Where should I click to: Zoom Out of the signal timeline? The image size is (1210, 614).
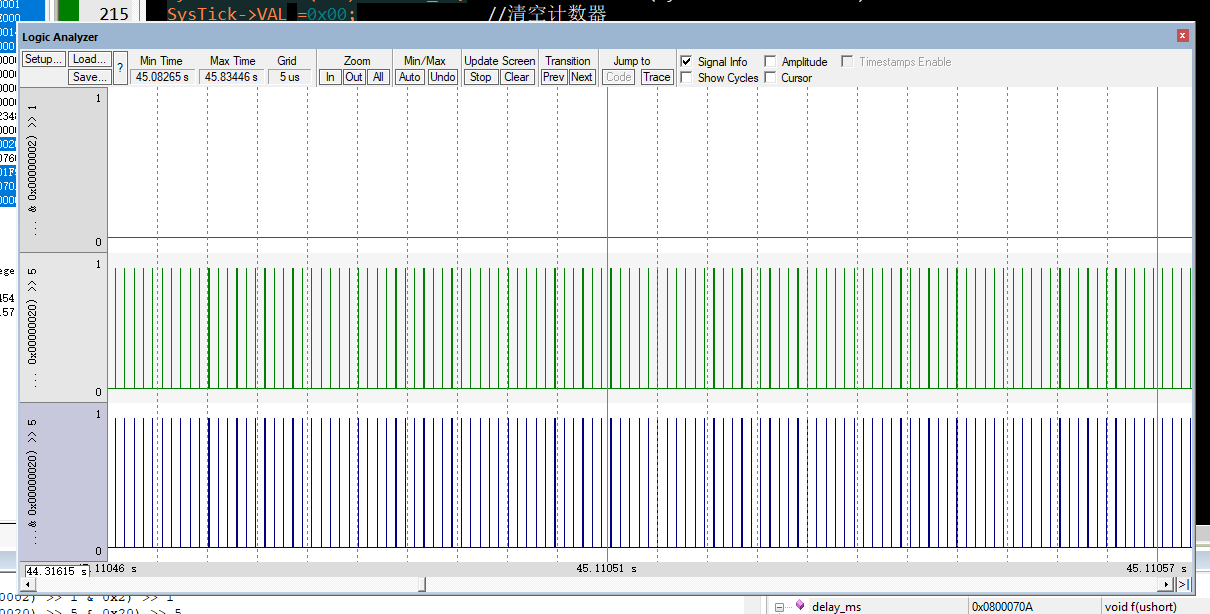point(353,76)
